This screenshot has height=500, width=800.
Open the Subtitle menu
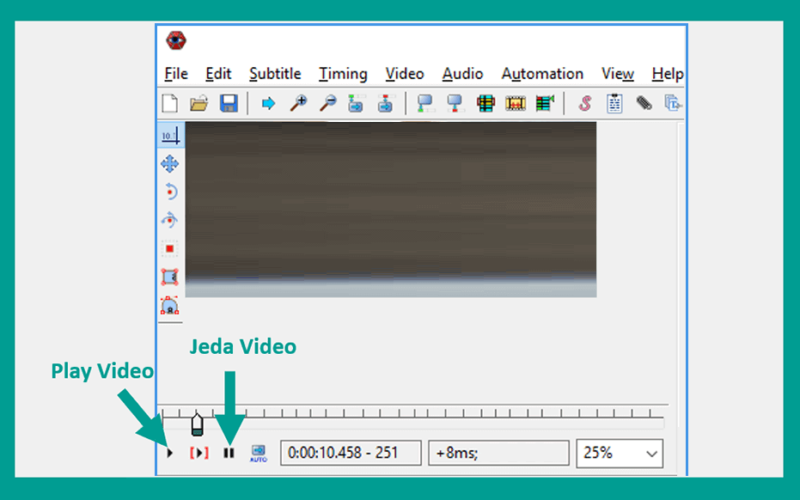pos(275,74)
